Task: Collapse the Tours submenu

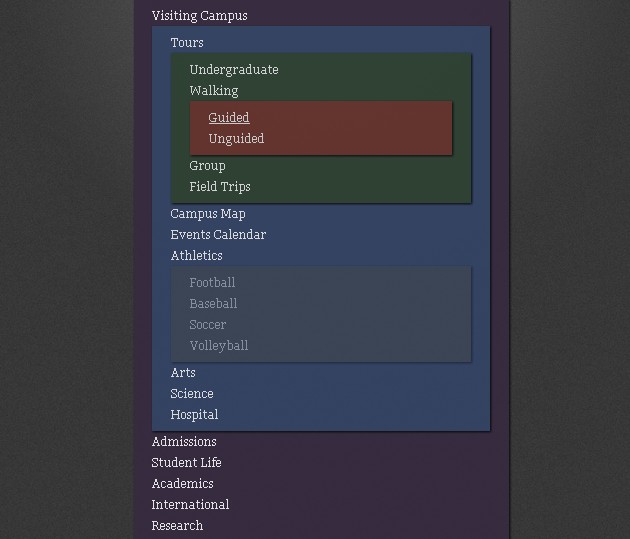Action: click(187, 43)
